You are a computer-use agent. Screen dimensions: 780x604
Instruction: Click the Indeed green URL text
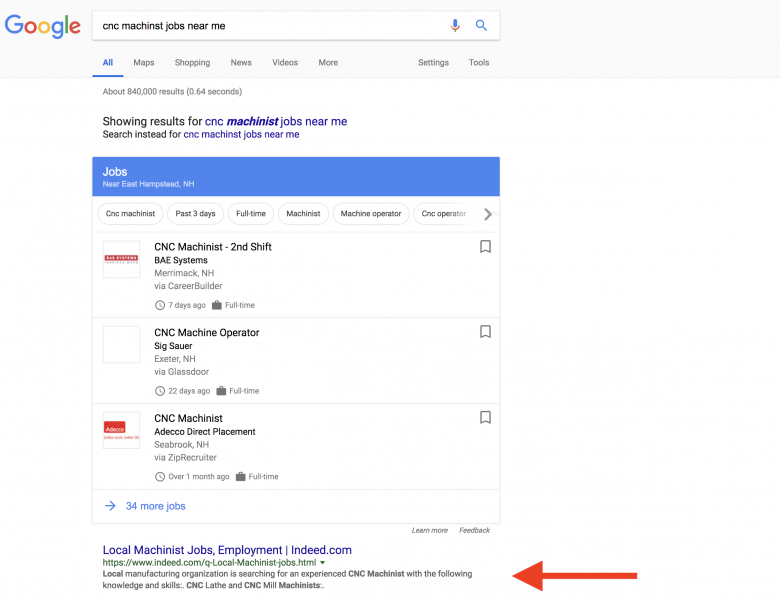tap(209, 563)
